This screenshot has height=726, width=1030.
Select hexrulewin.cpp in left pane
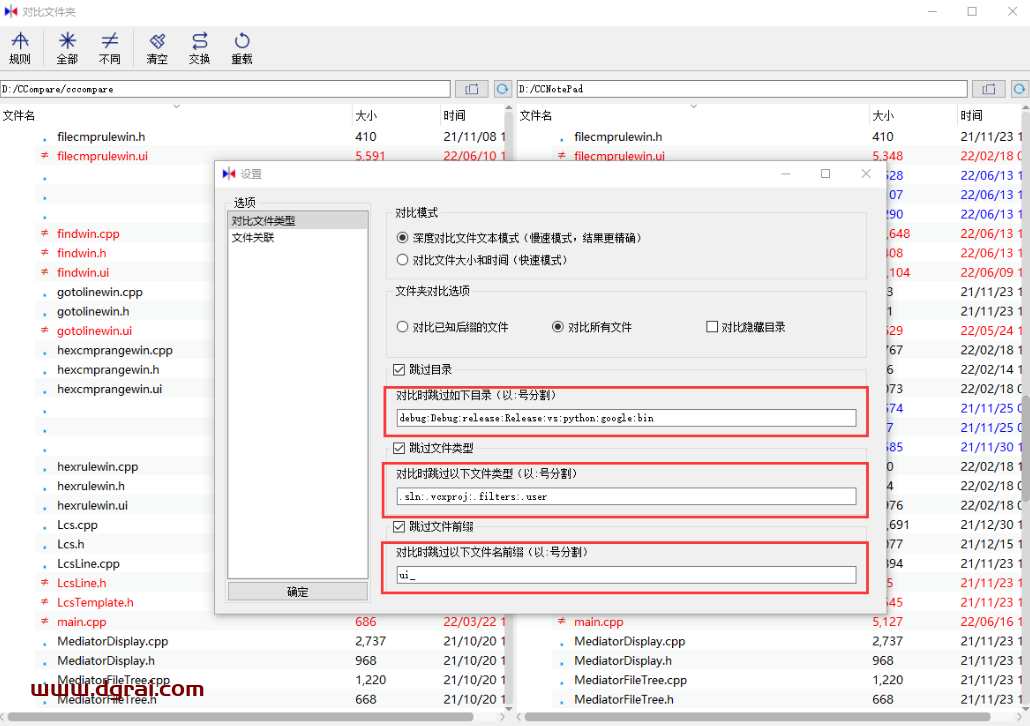[98, 466]
